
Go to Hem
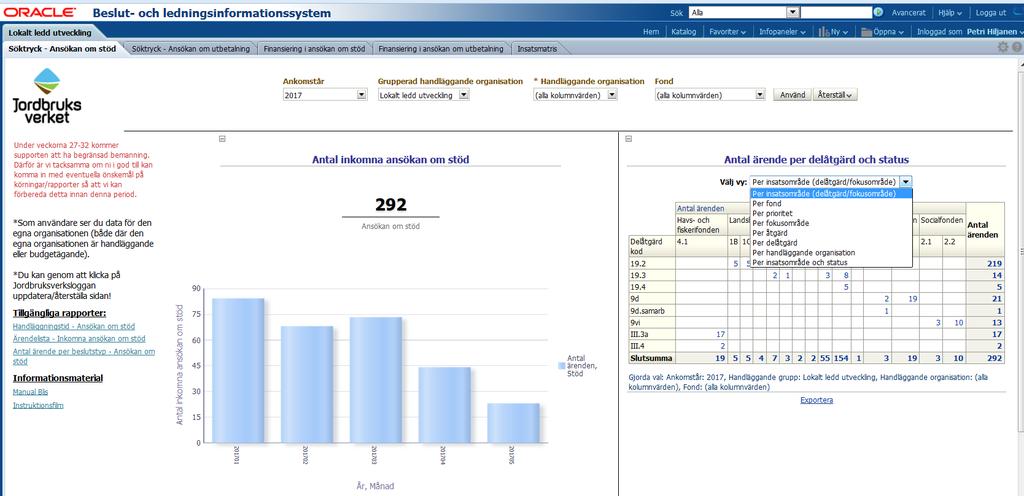[650, 31]
